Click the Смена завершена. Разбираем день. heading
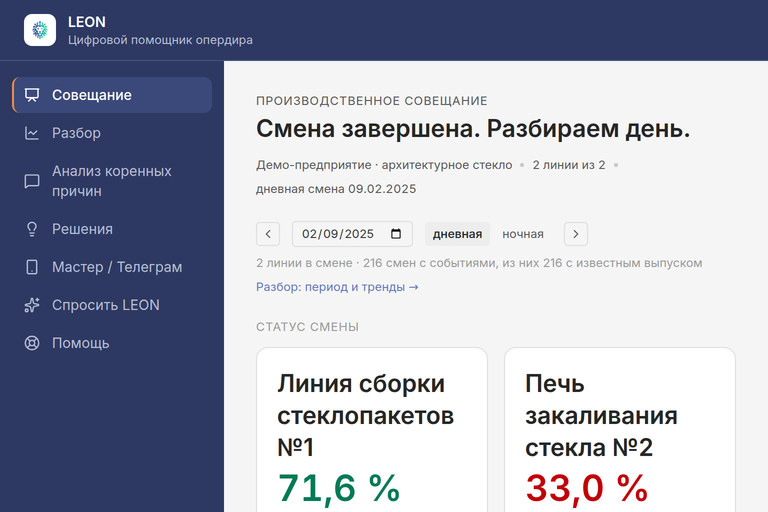This screenshot has height=512, width=768. tap(473, 129)
